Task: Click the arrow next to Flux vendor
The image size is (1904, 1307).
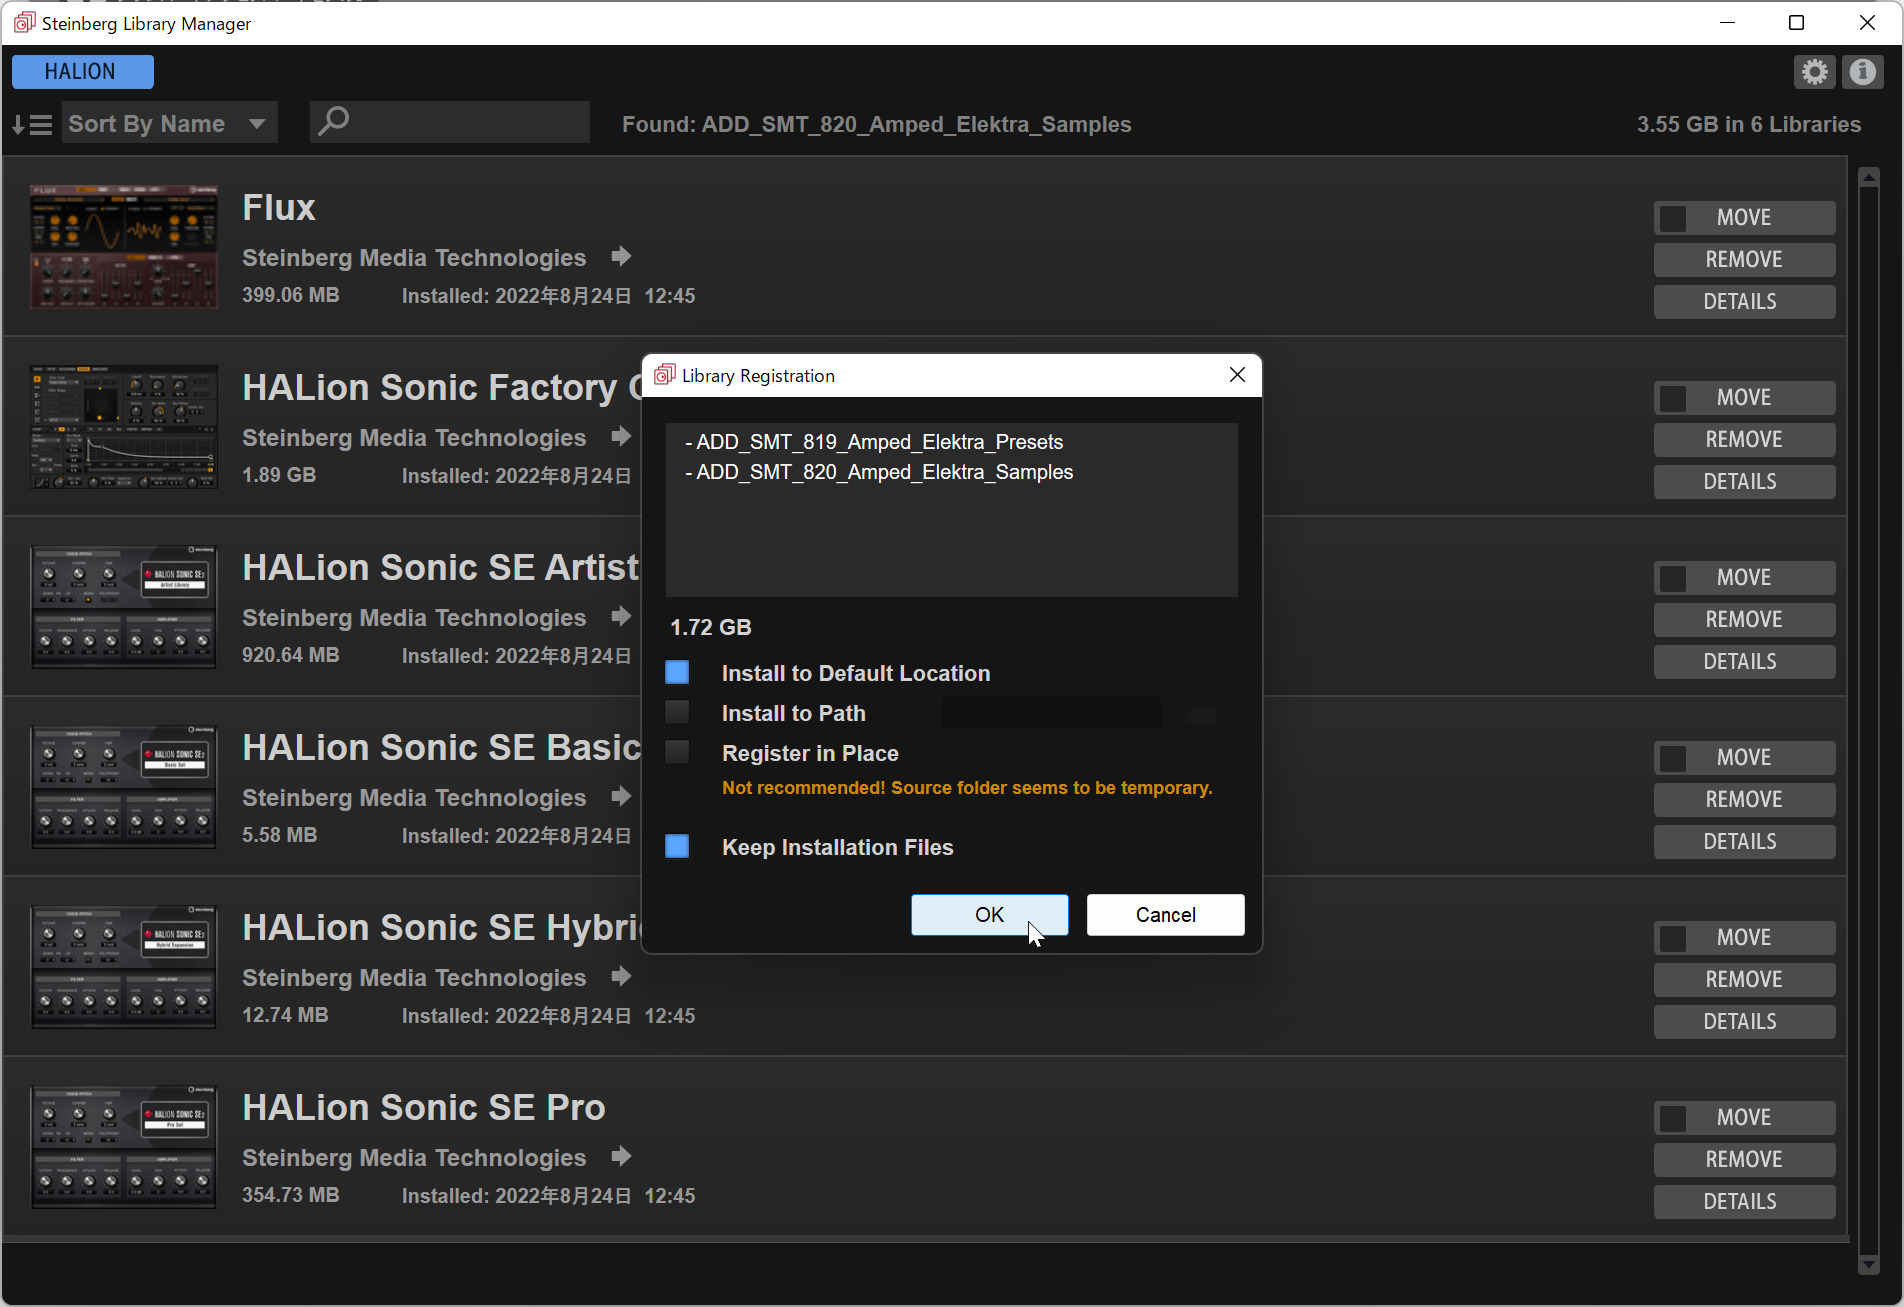Action: coord(621,257)
